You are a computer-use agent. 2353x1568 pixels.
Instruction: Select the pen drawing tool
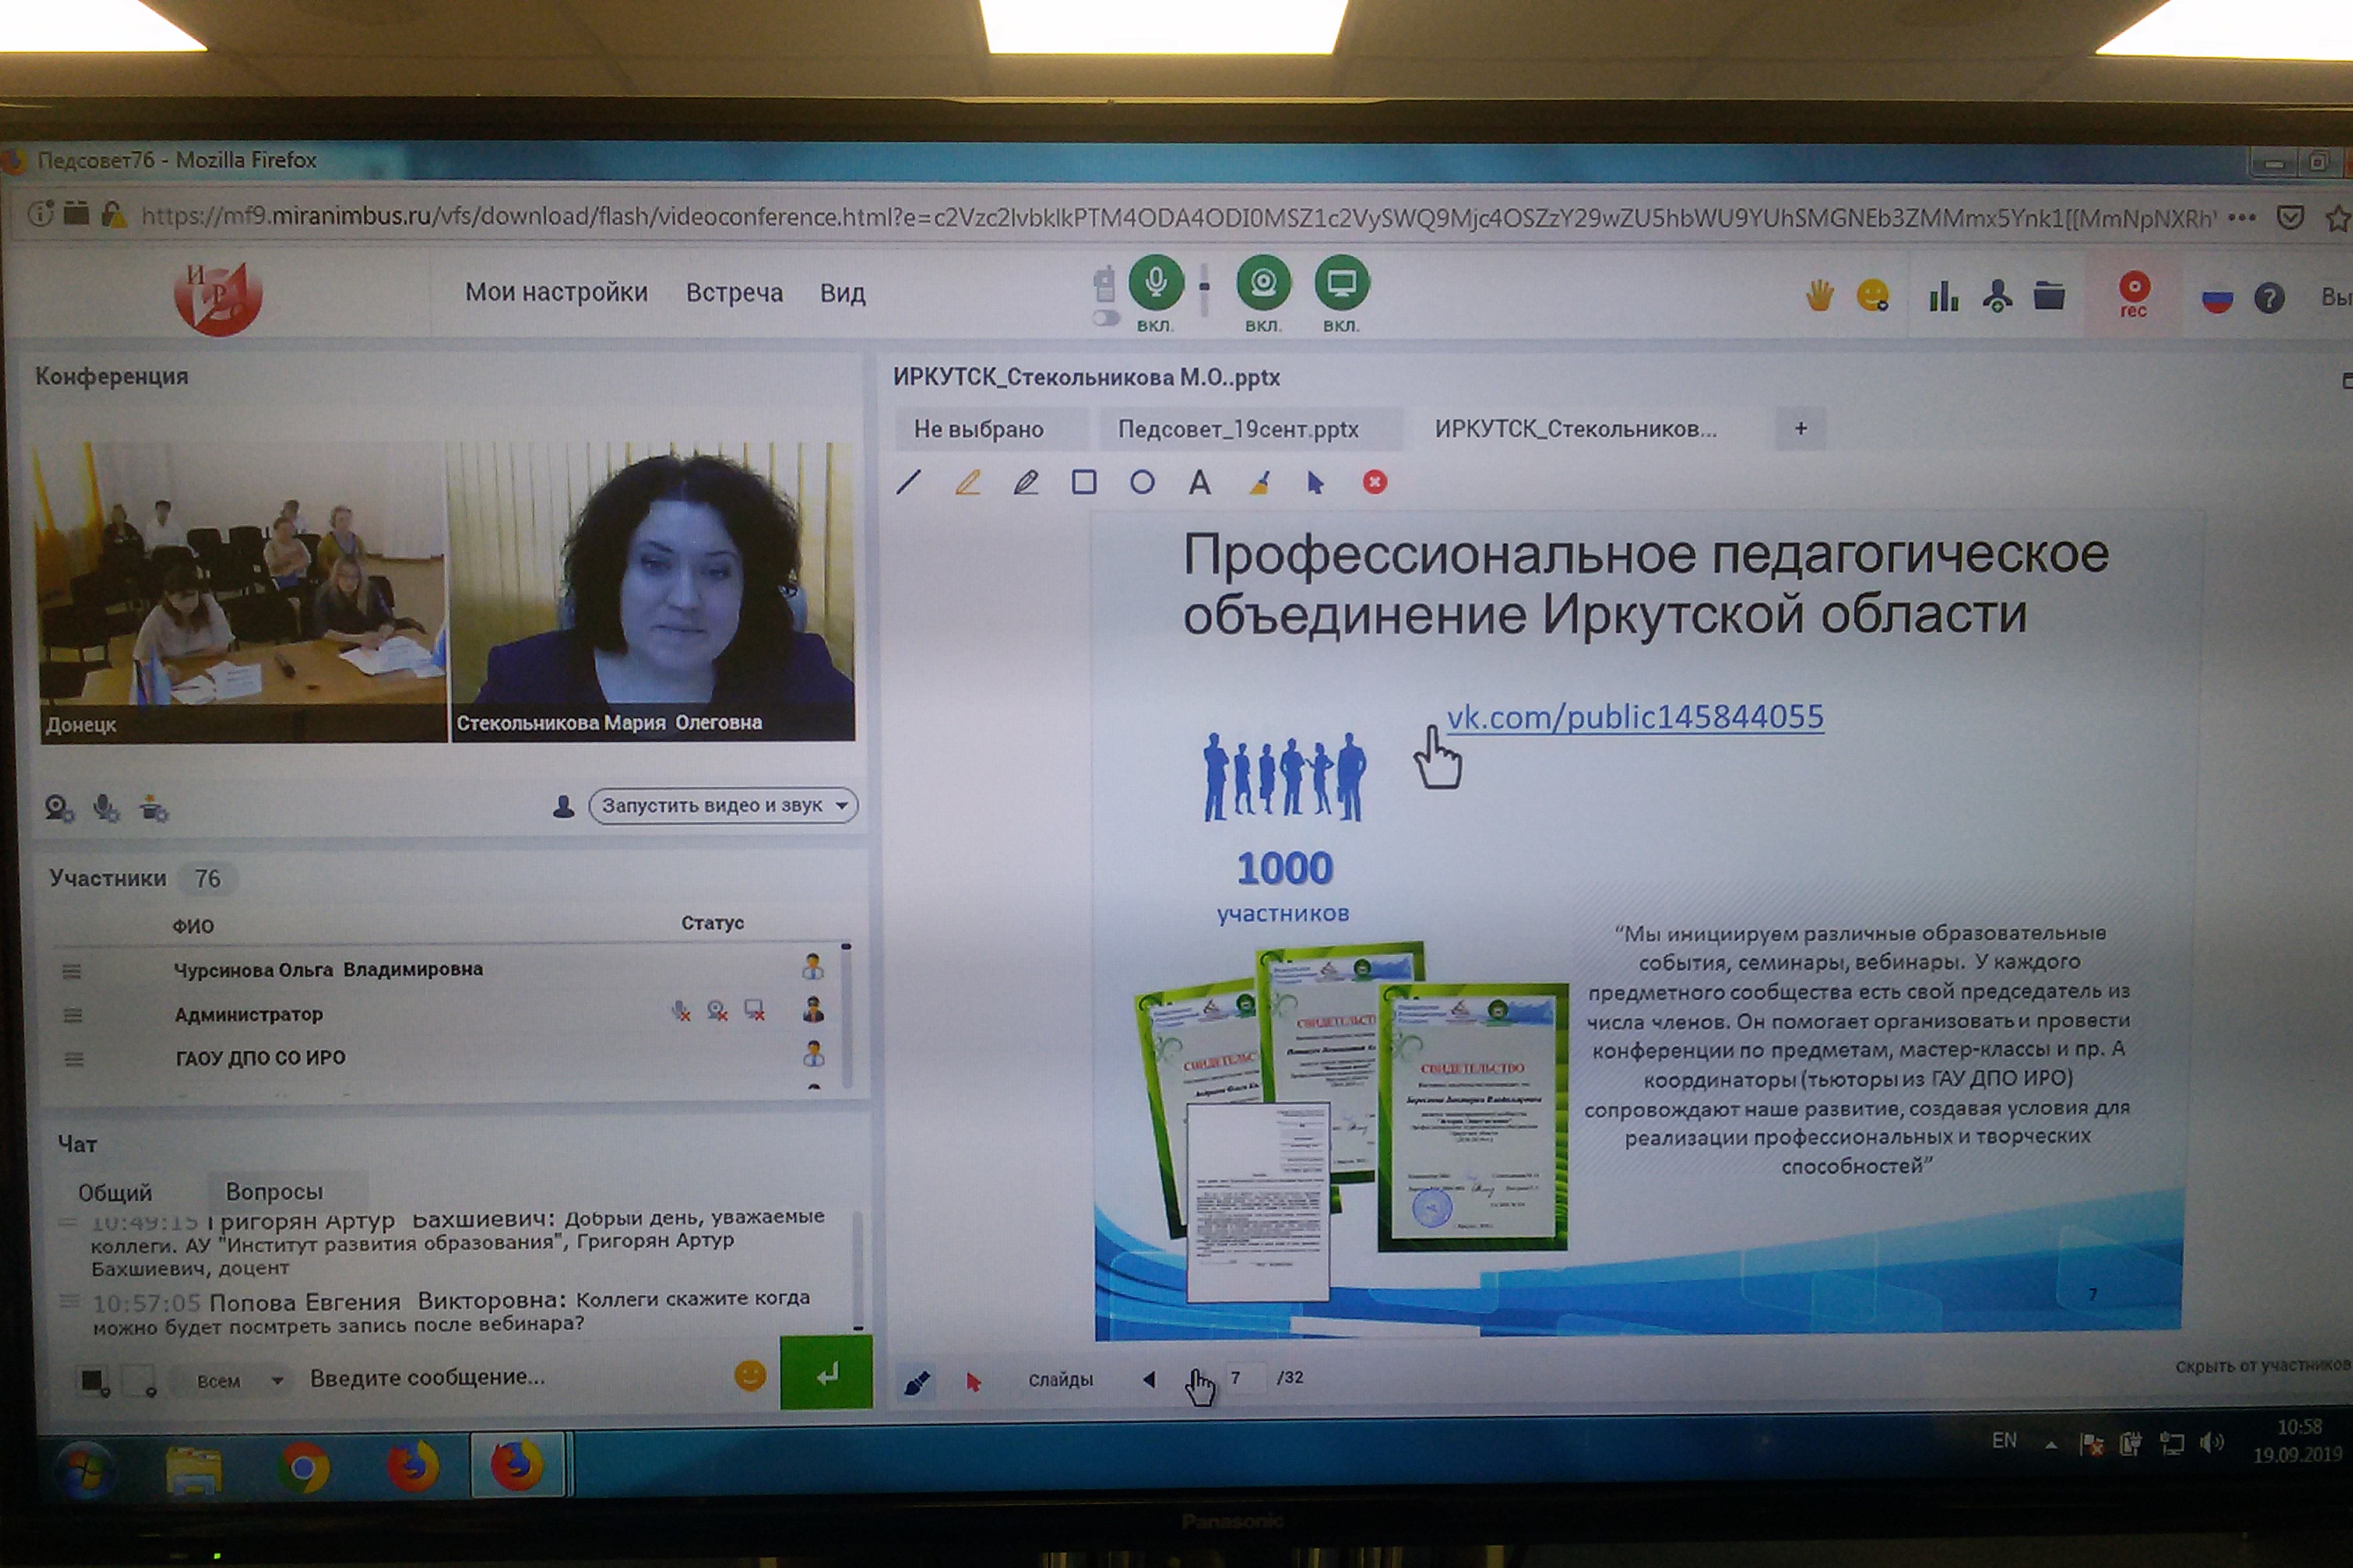click(1026, 483)
